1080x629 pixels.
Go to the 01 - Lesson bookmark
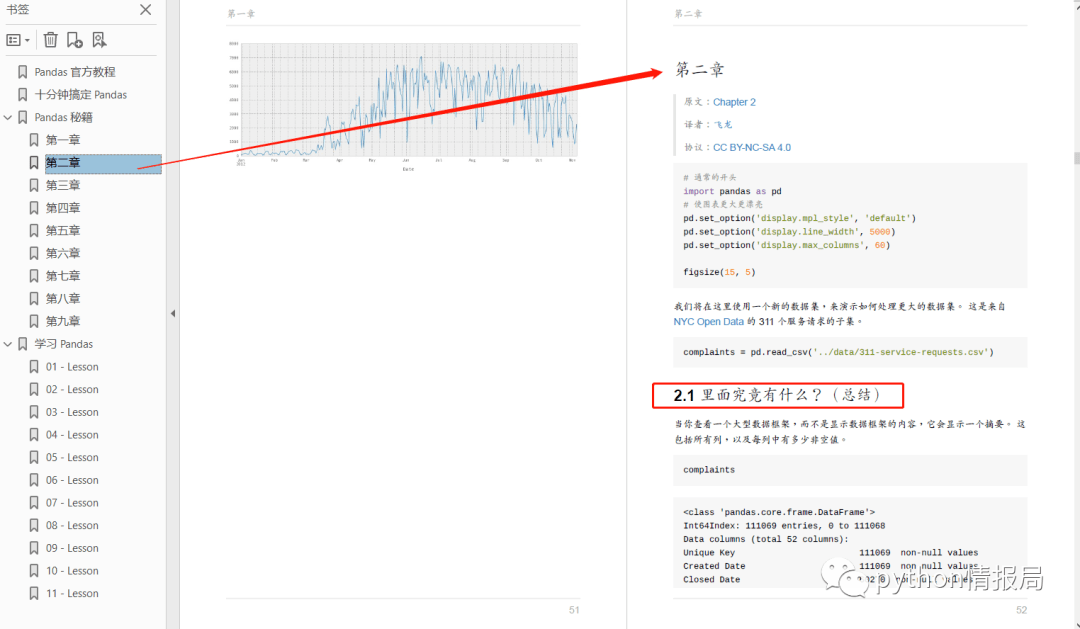(72, 367)
